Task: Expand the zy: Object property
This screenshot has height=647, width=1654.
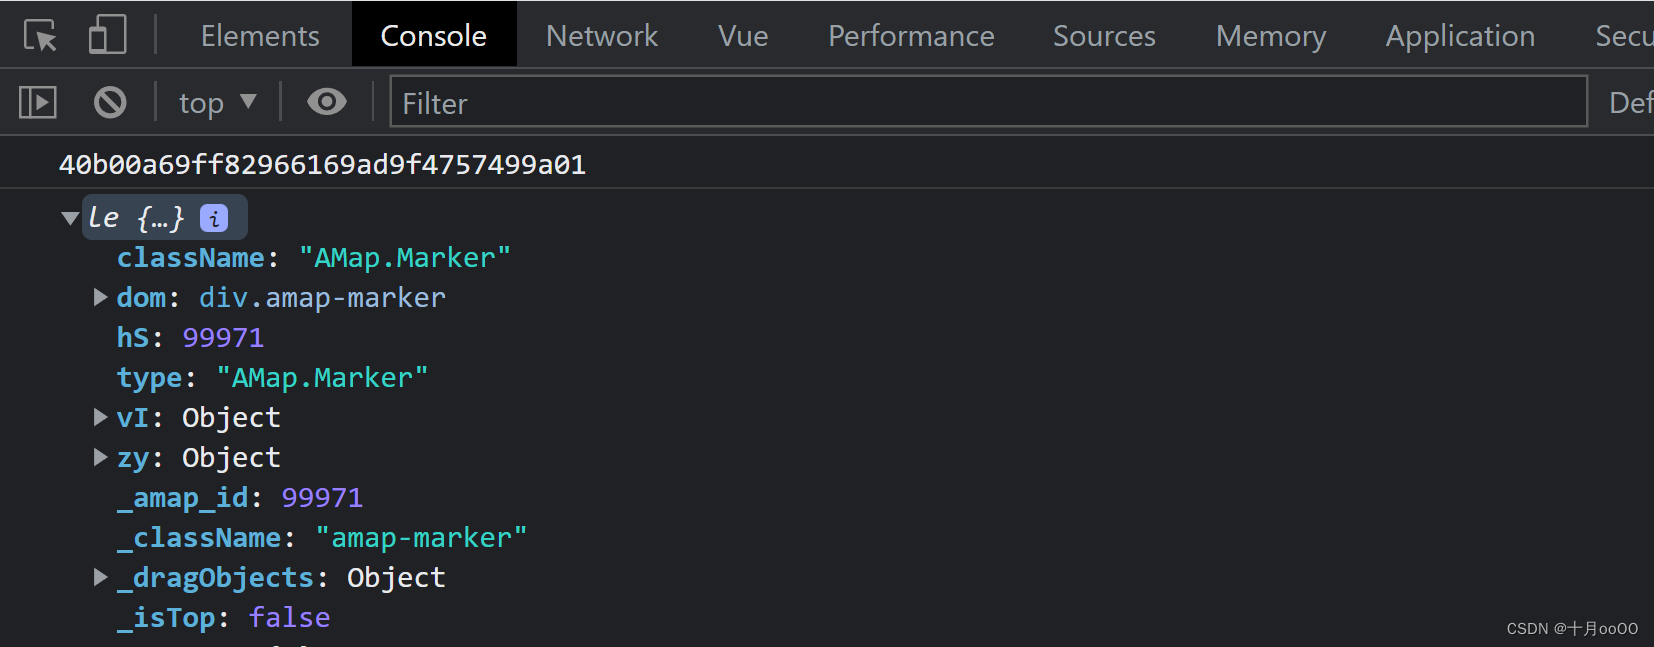Action: point(100,457)
